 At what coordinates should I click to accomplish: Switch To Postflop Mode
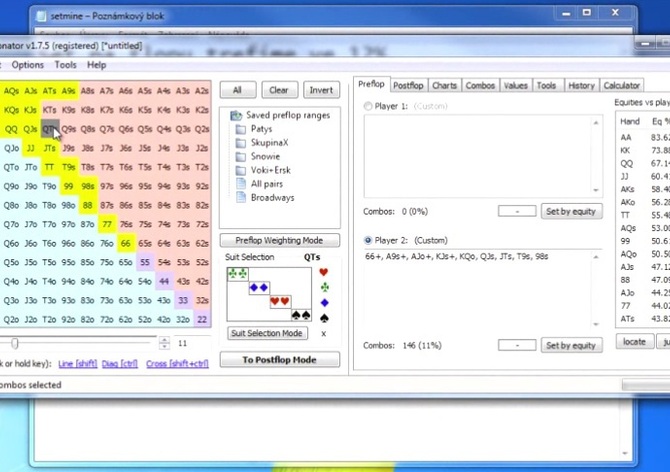pyautogui.click(x=279, y=360)
